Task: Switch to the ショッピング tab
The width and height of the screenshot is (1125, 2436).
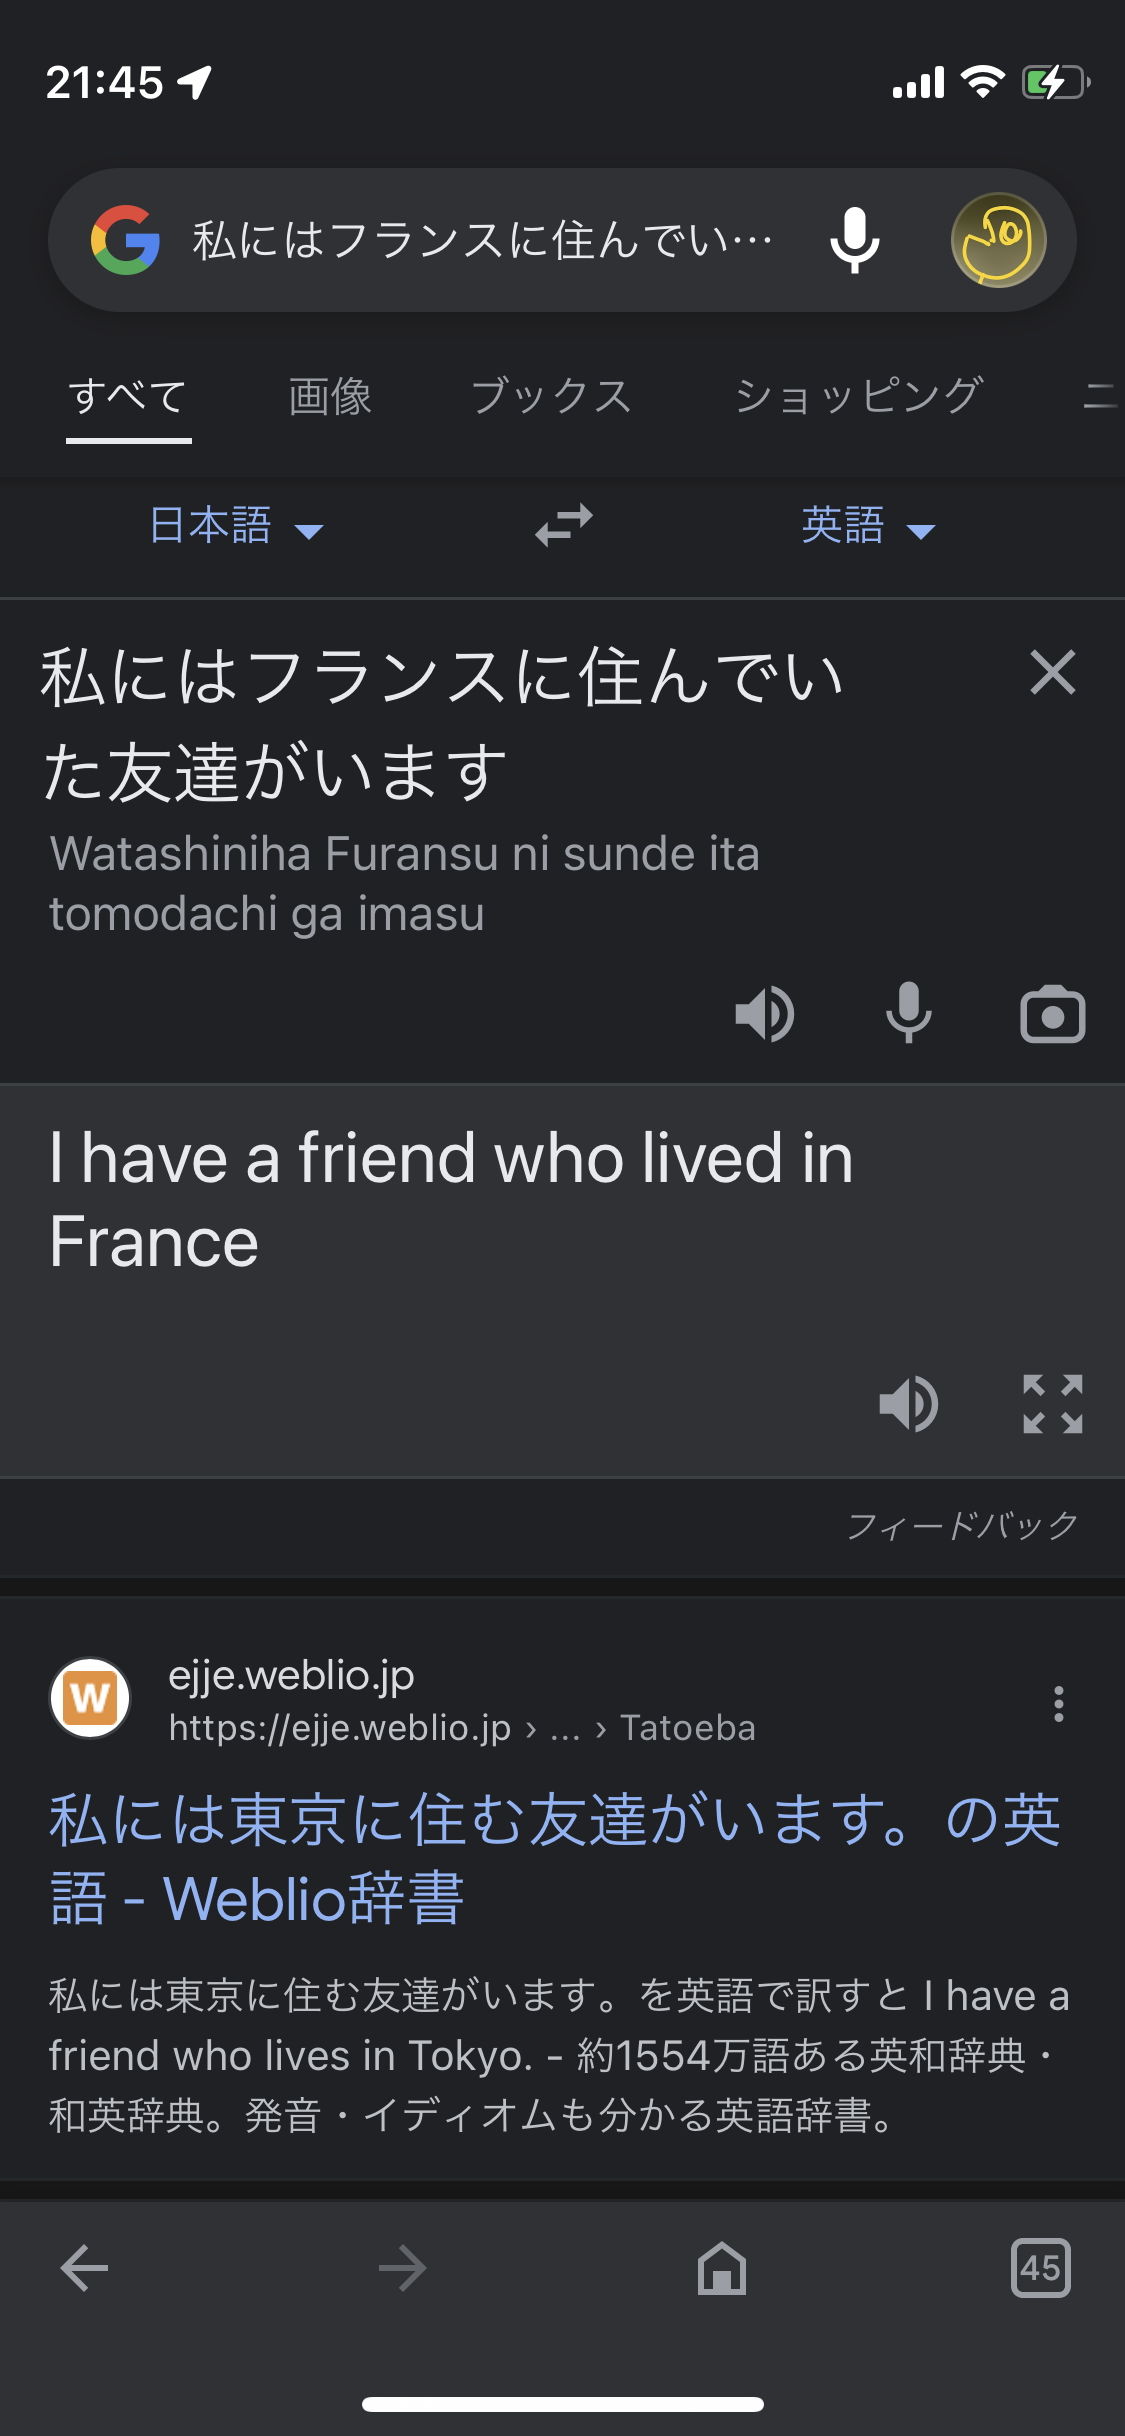Action: tap(858, 397)
